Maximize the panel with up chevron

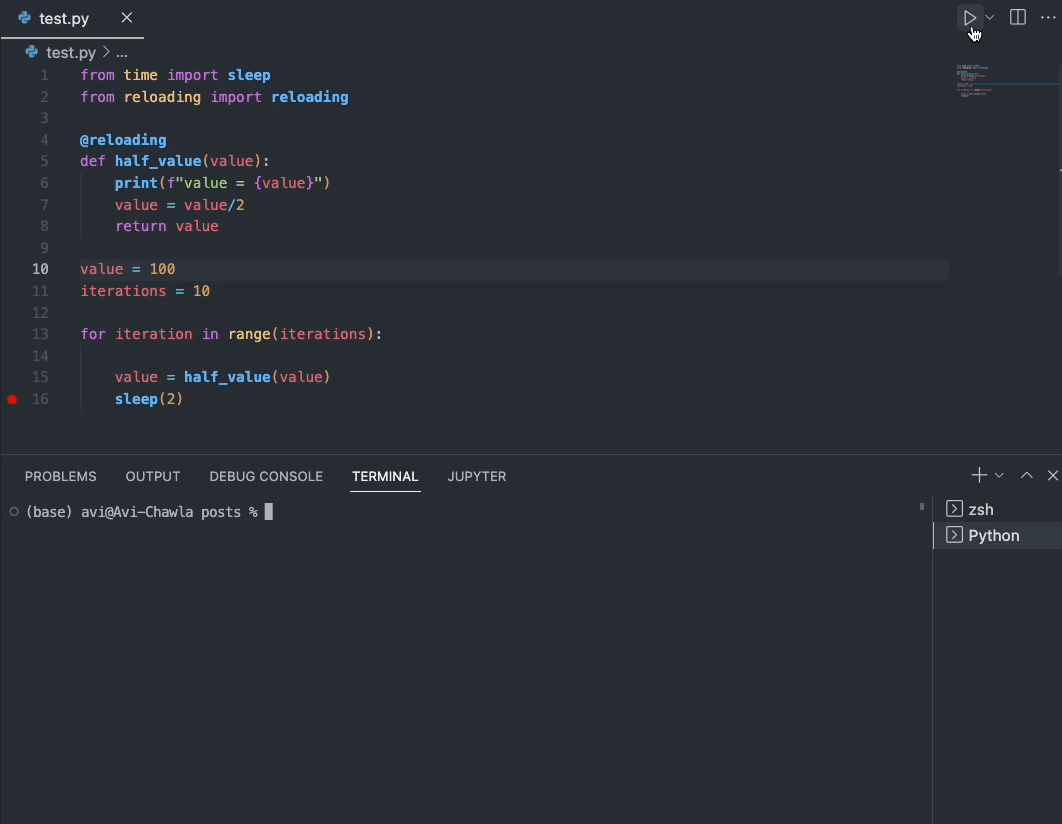point(1027,475)
